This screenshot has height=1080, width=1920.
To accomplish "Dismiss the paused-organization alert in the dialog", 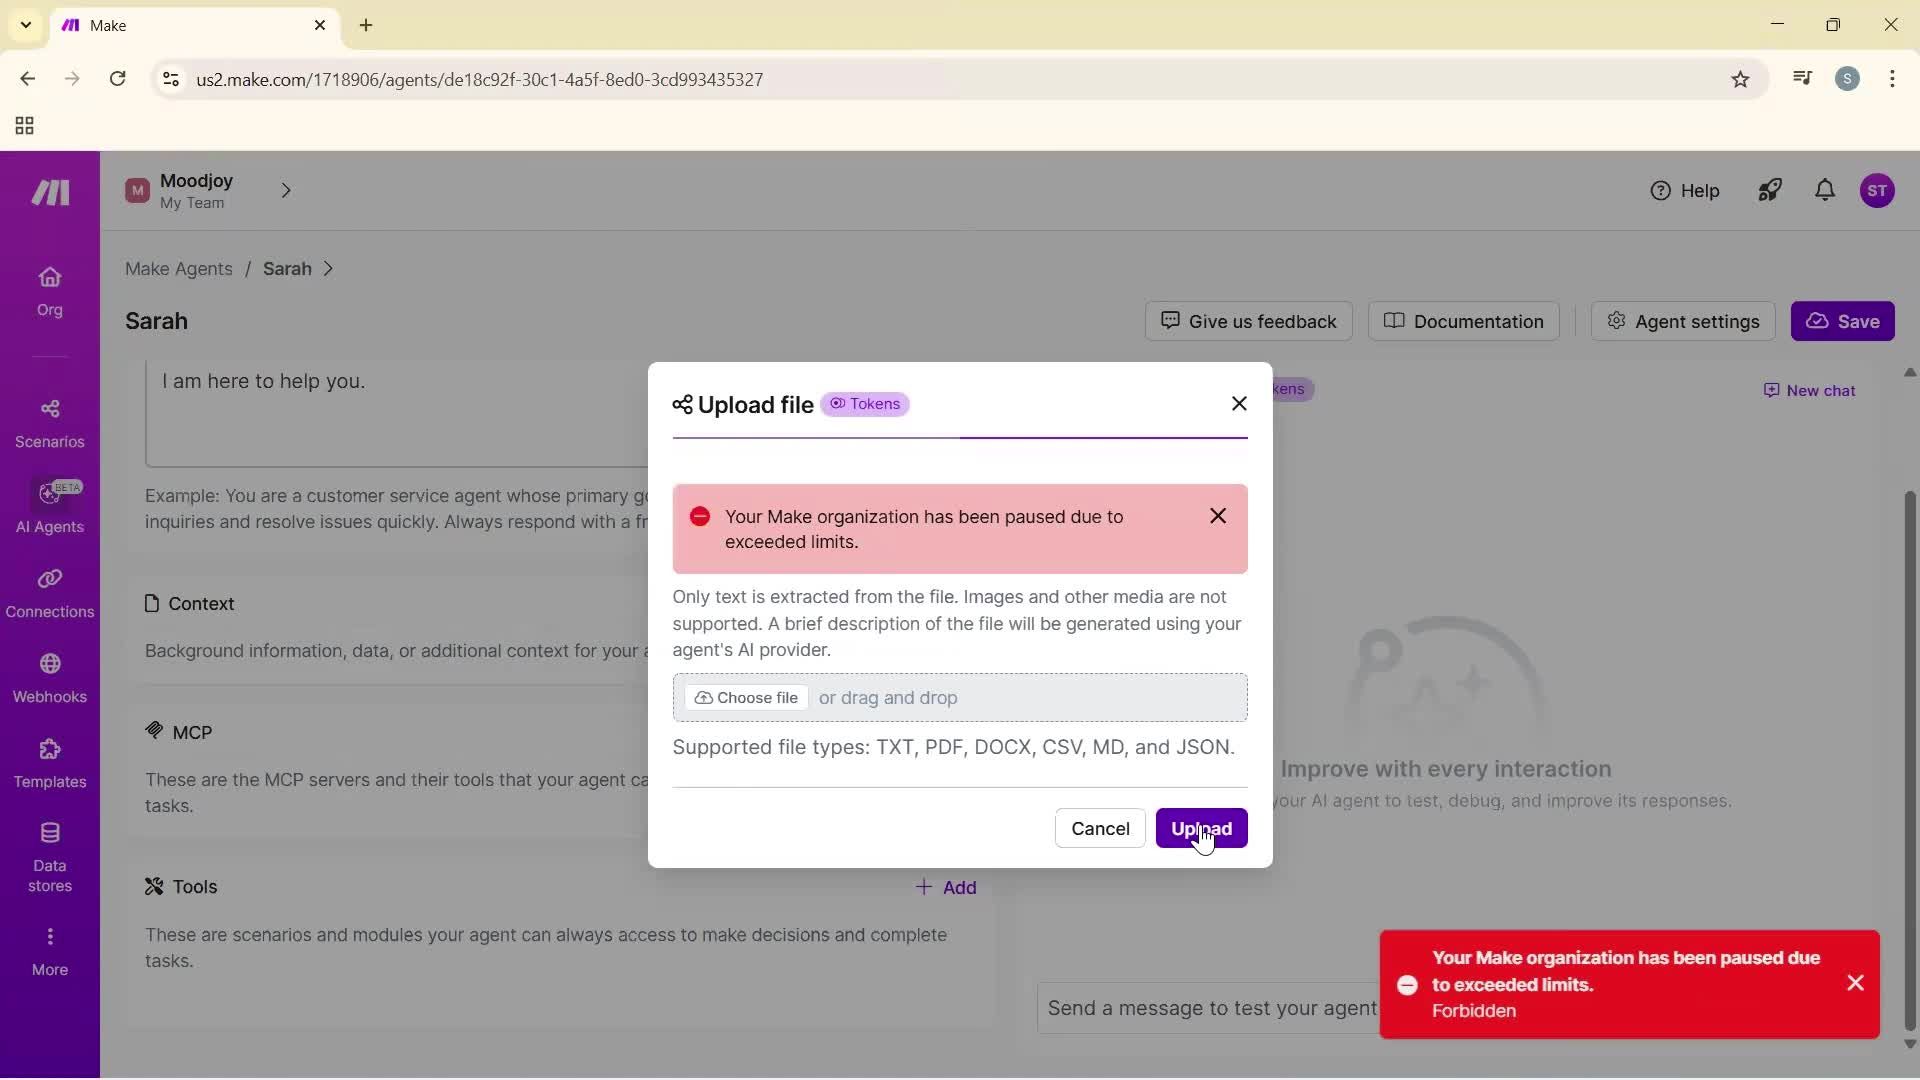I will tap(1218, 516).
